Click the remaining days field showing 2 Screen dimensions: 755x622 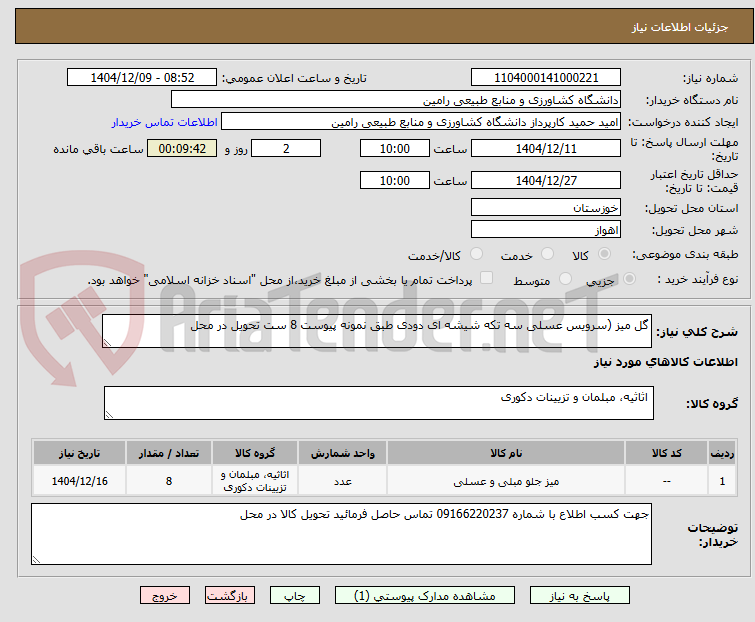[x=286, y=148]
